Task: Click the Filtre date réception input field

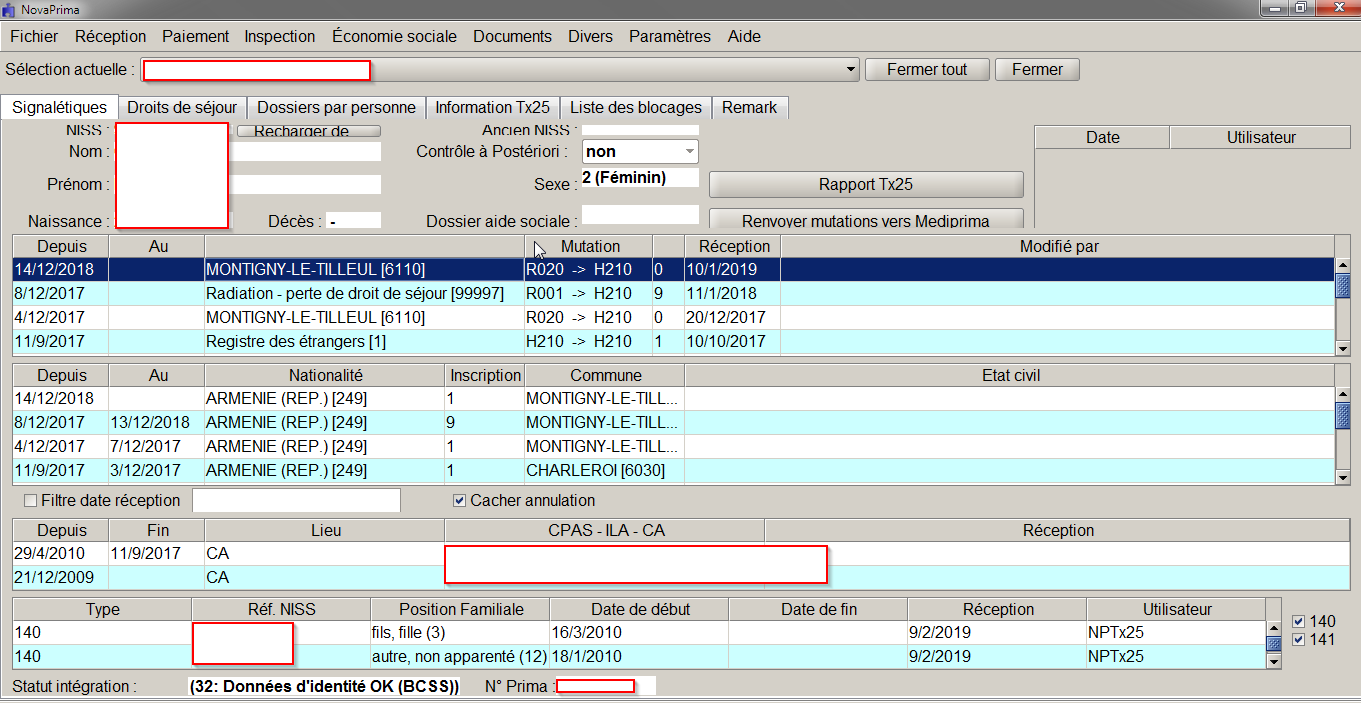Action: click(296, 500)
